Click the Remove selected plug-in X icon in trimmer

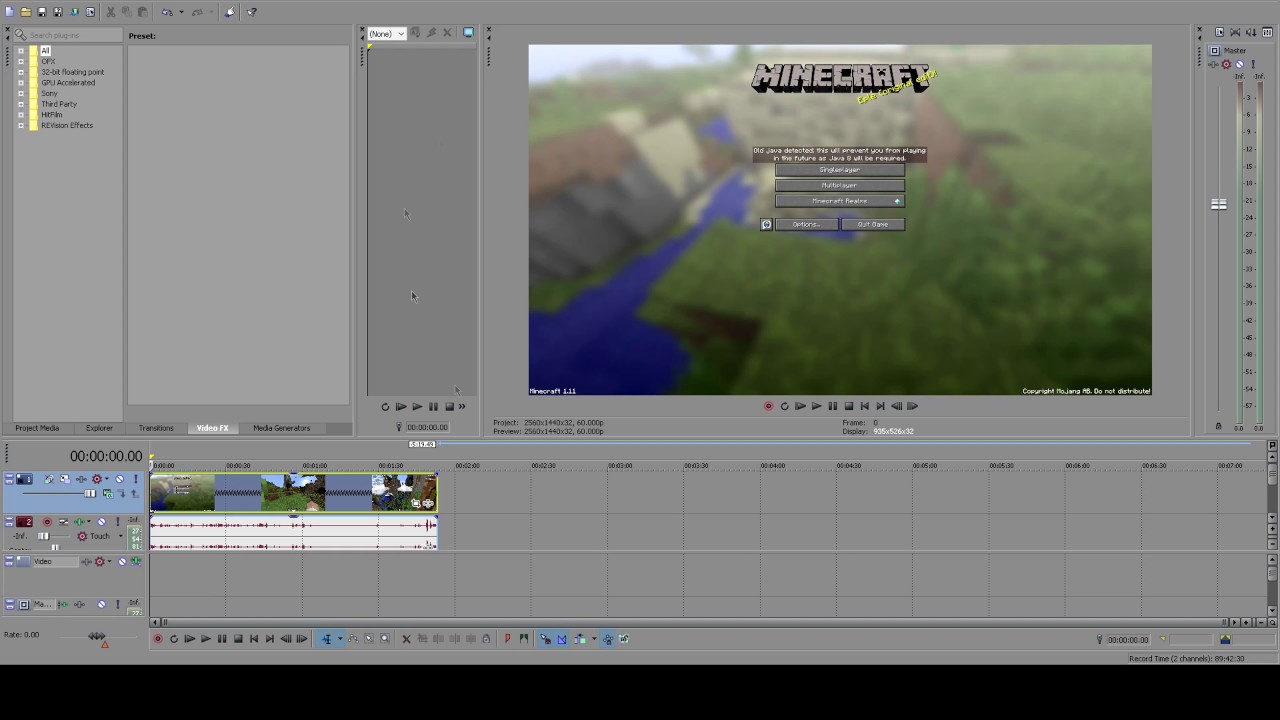tap(447, 33)
